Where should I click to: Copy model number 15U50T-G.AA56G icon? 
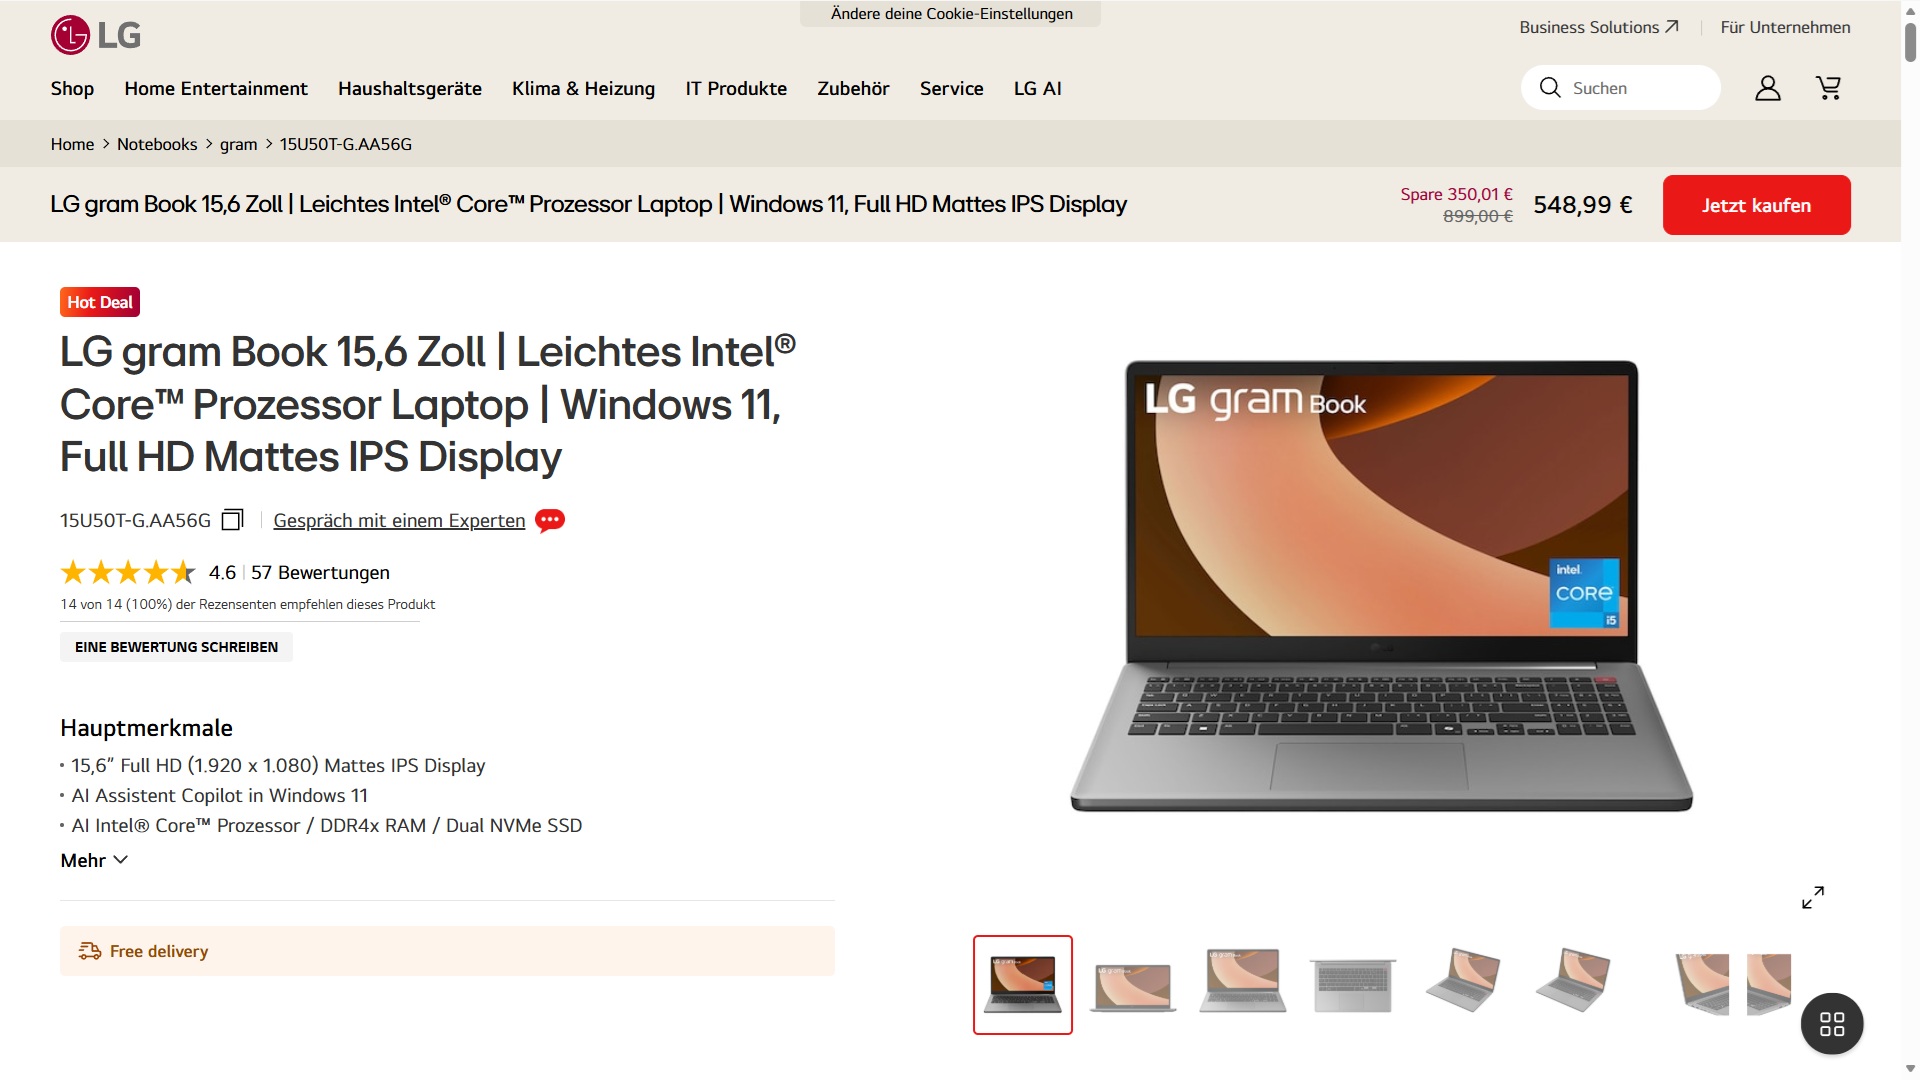232,520
